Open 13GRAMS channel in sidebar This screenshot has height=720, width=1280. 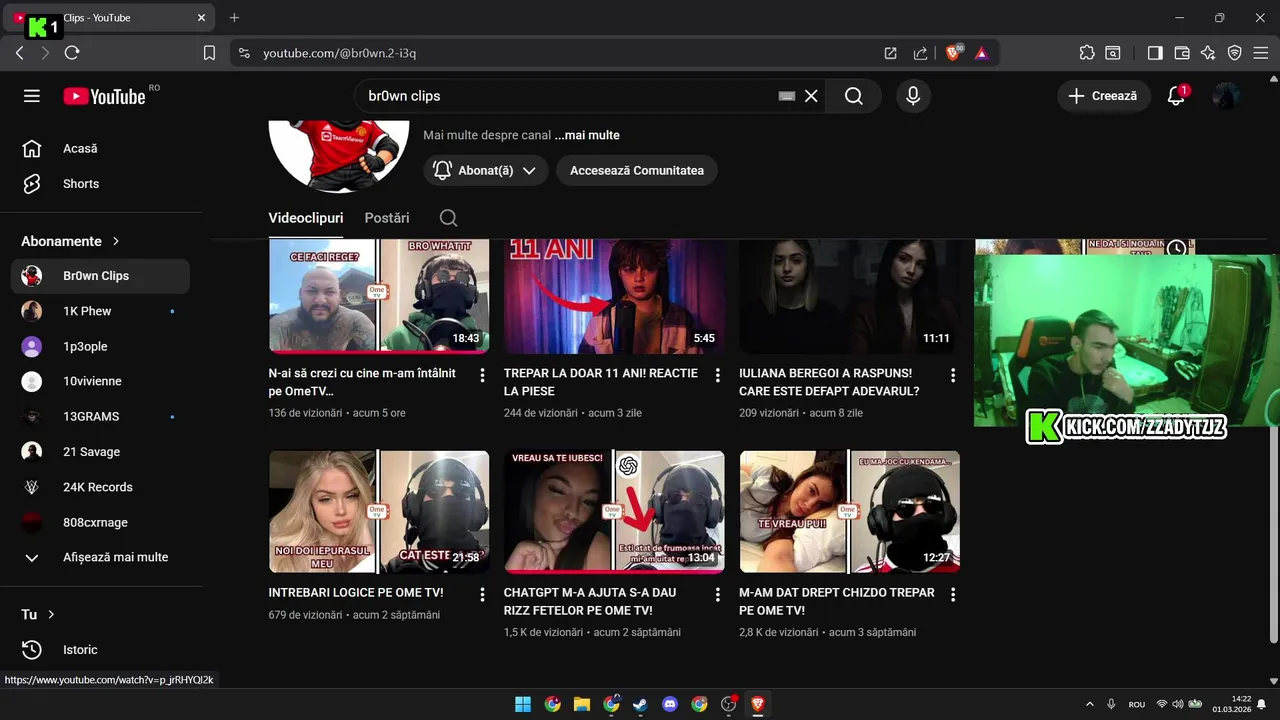click(100, 417)
